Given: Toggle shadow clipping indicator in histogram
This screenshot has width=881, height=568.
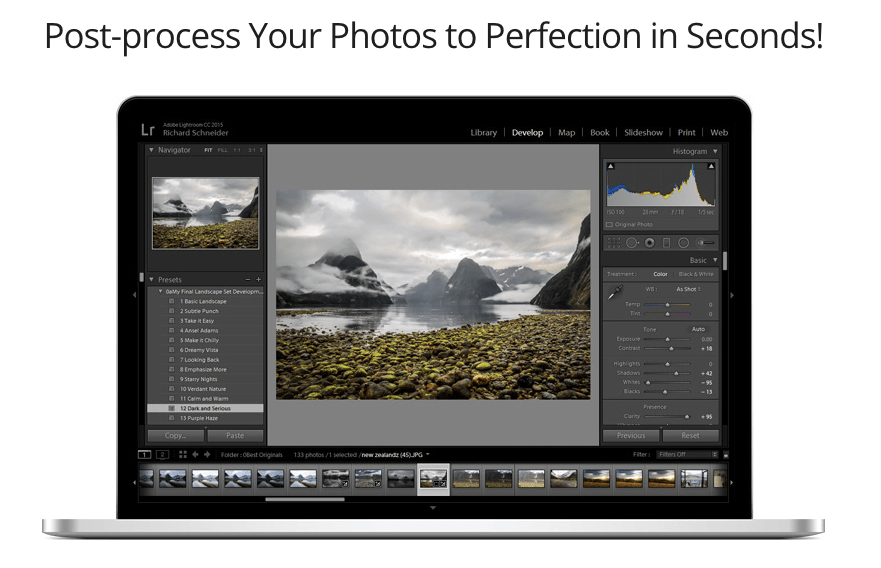Looking at the screenshot, I should pyautogui.click(x=611, y=166).
